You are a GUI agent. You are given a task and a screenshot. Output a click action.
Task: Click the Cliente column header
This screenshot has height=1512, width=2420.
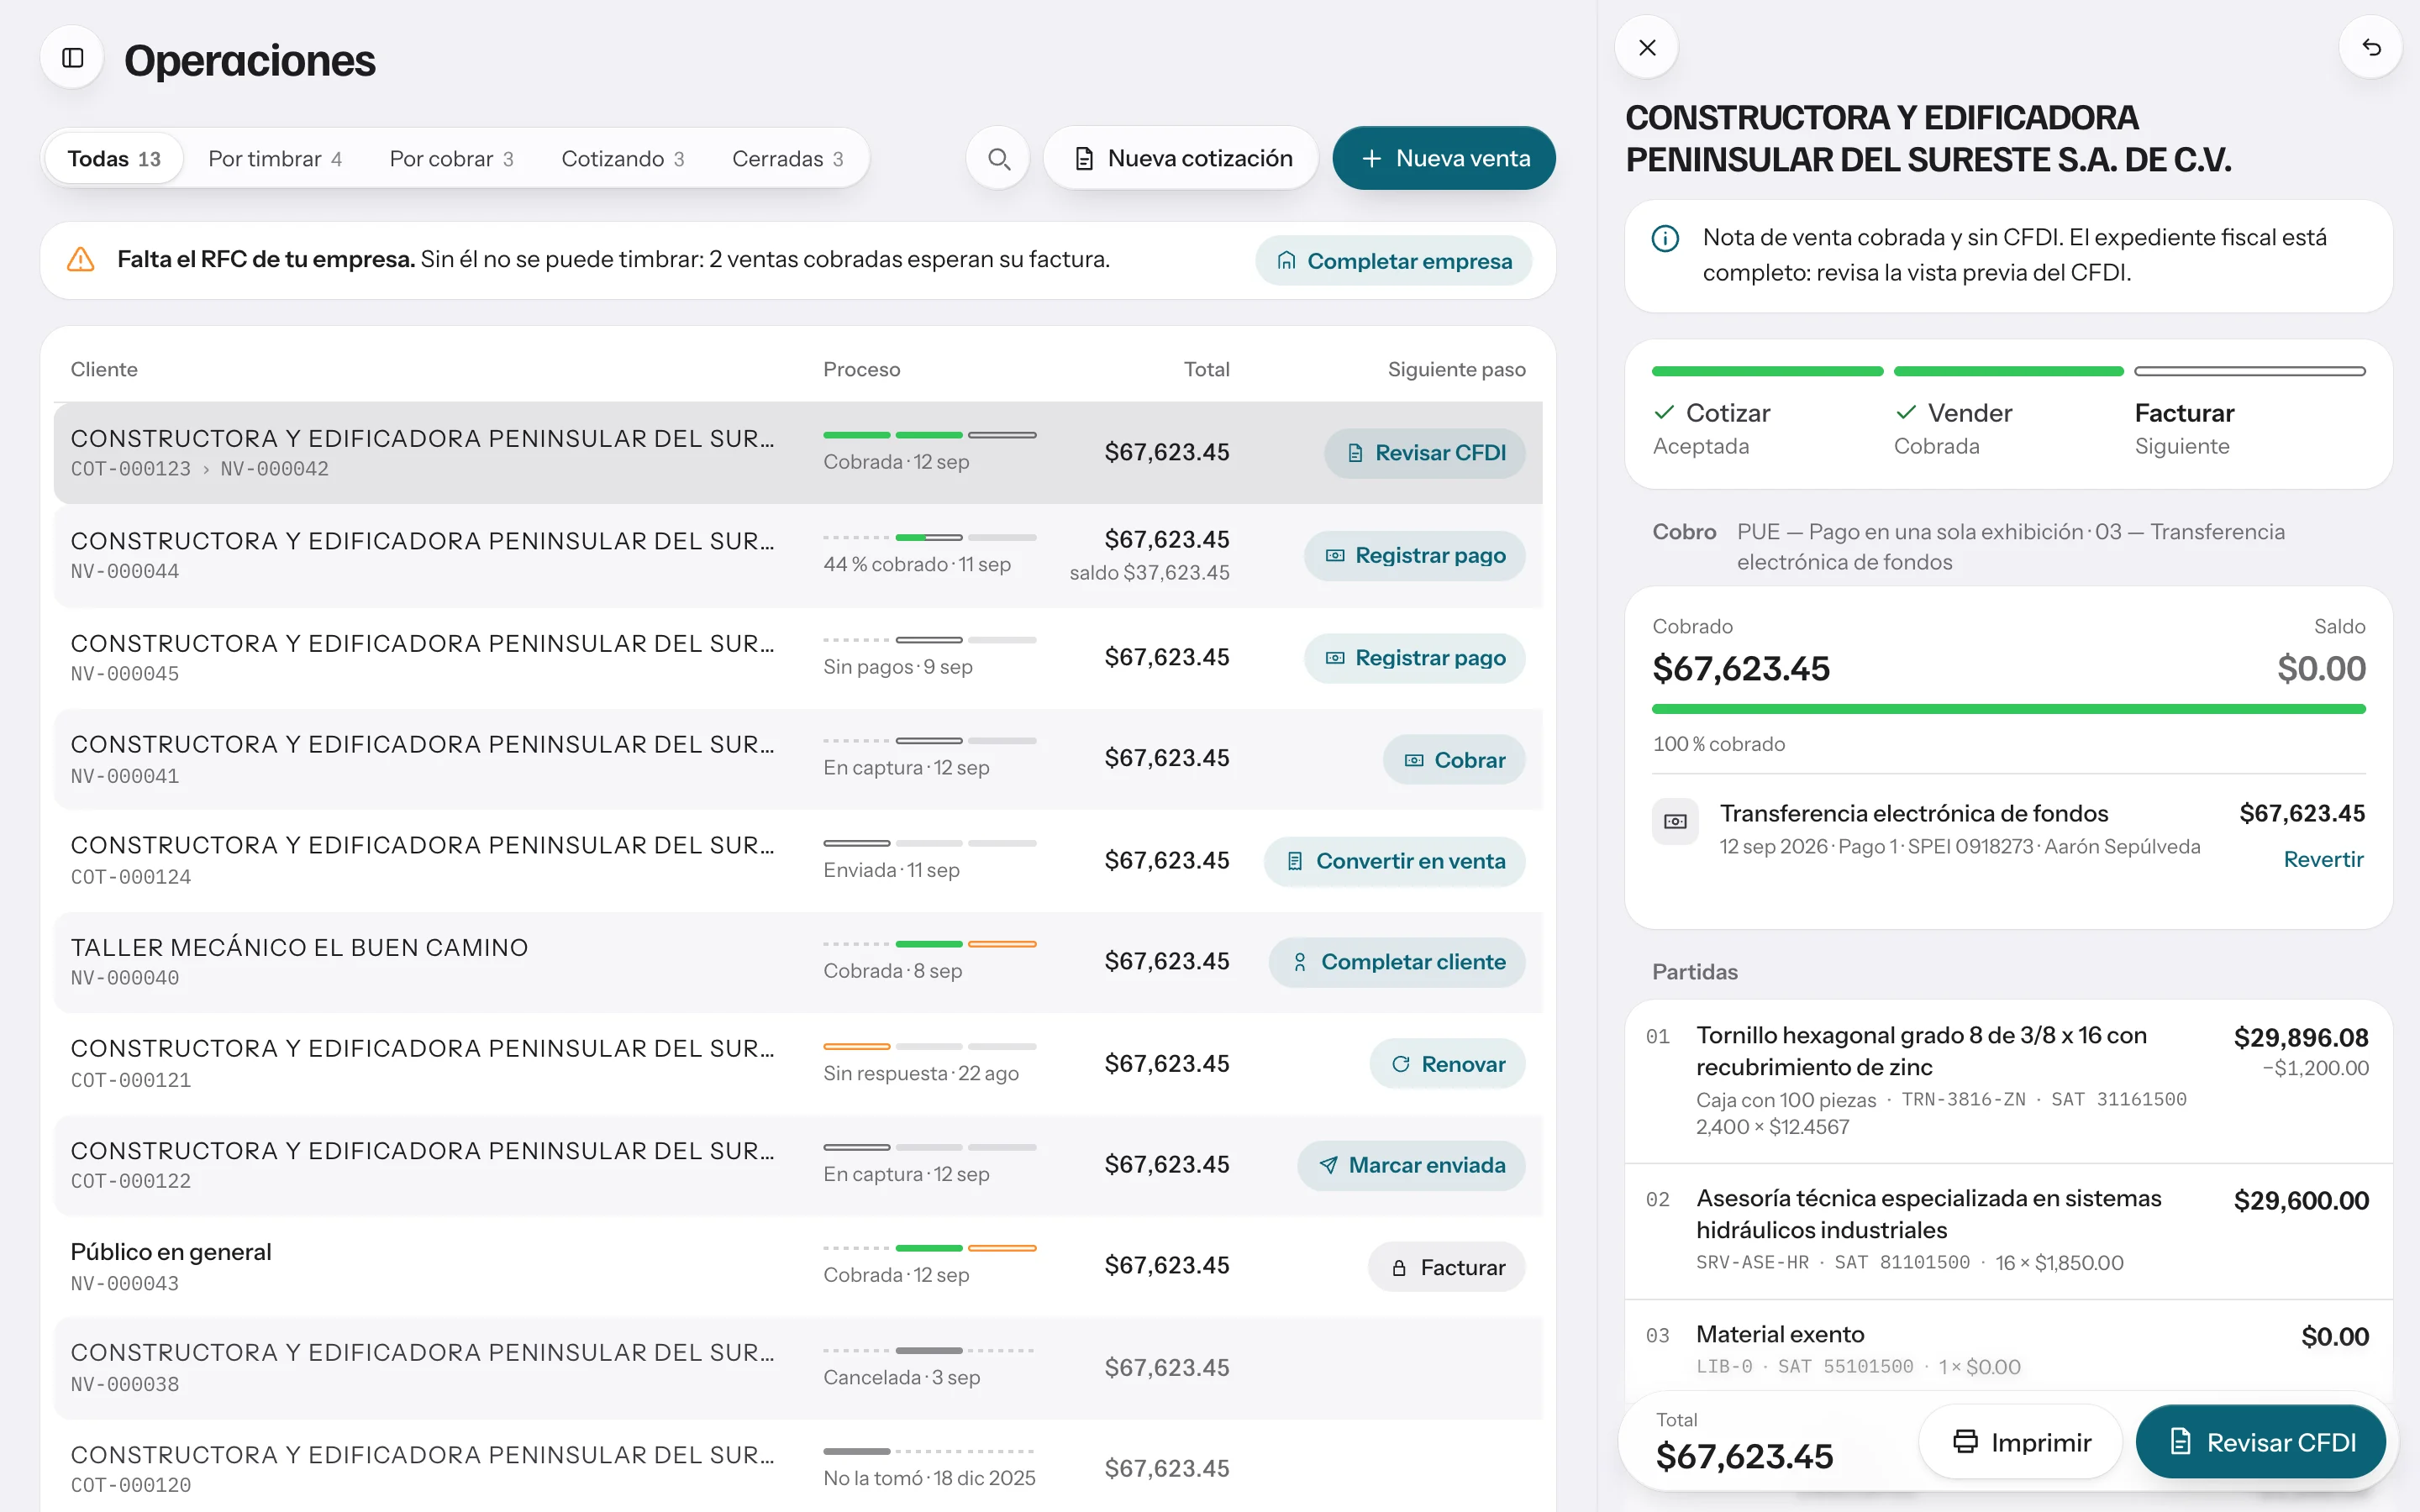104,370
